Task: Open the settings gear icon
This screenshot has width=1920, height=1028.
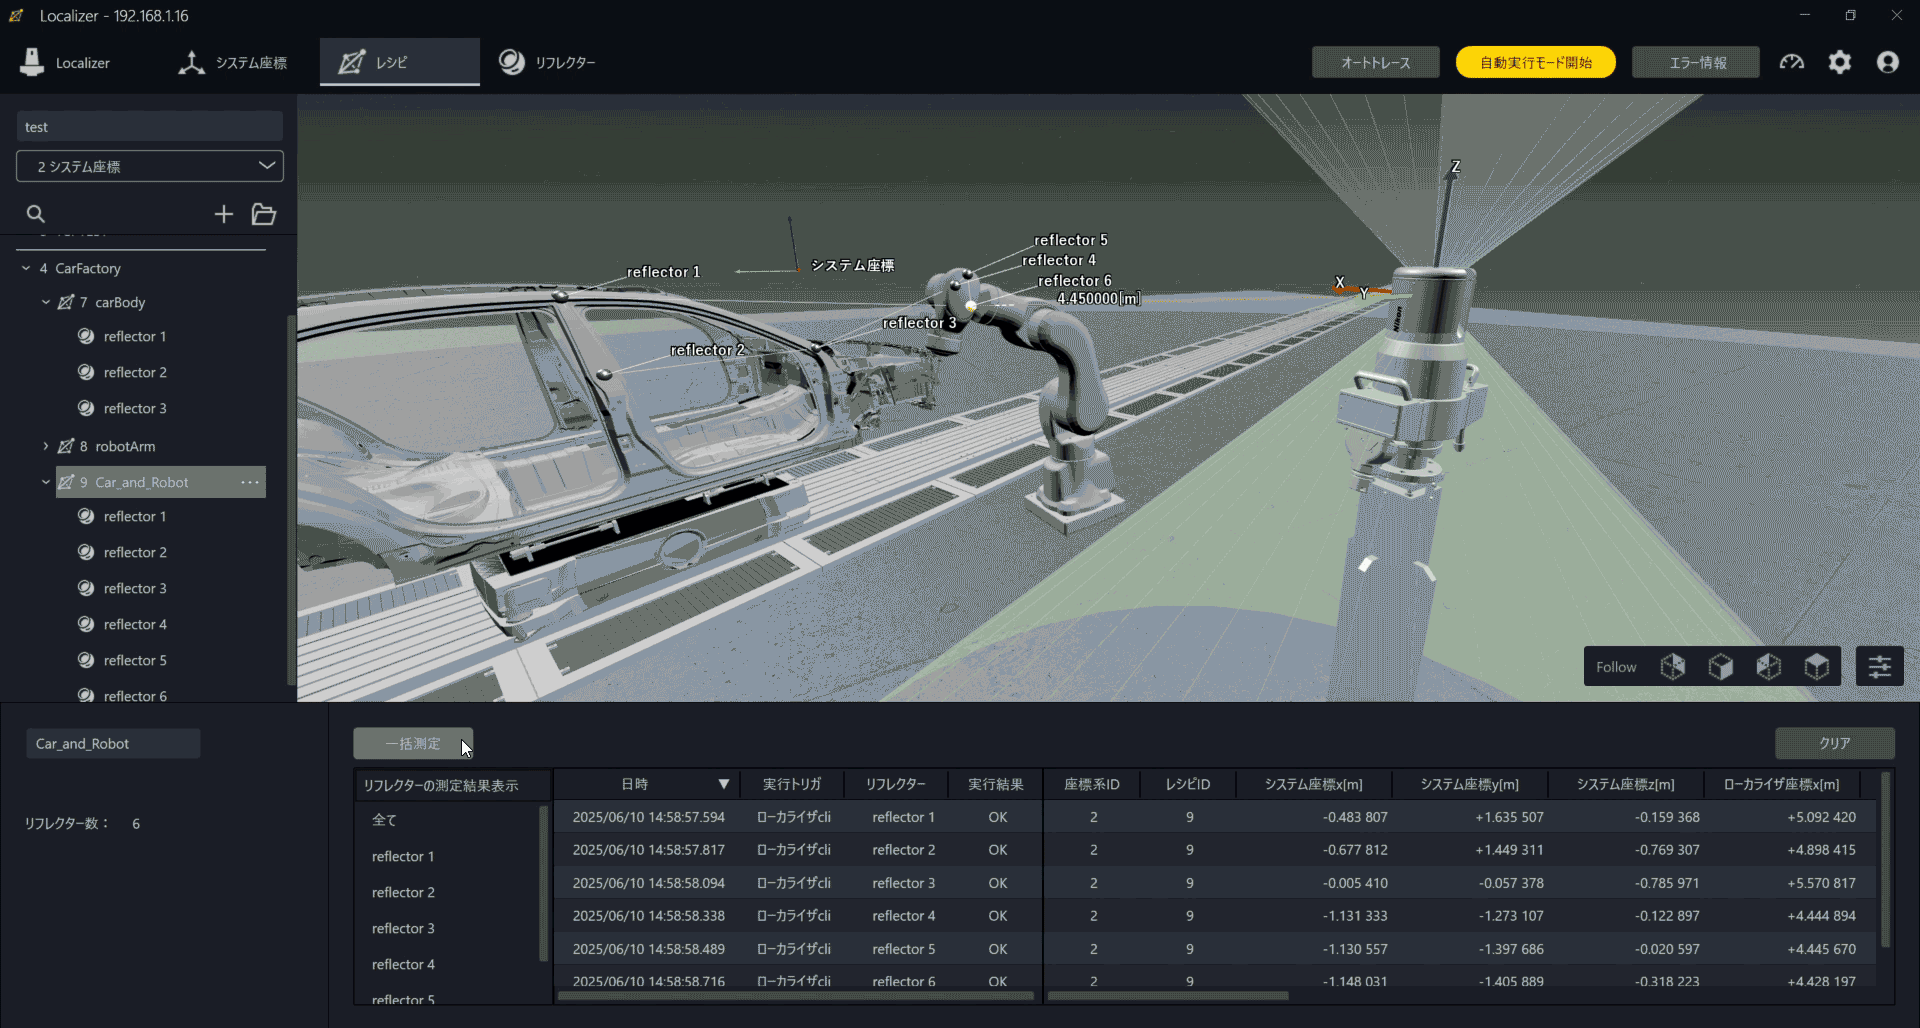Action: (x=1840, y=62)
